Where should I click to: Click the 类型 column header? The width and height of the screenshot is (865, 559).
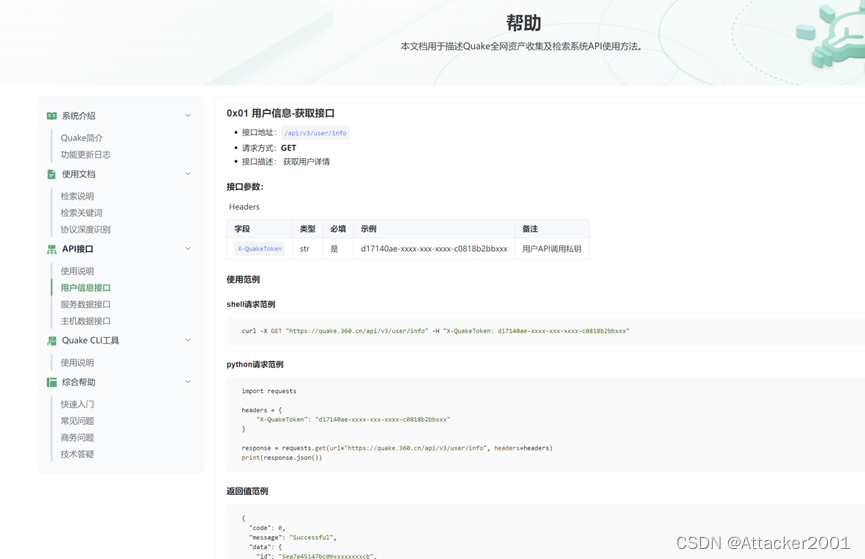[x=307, y=229]
